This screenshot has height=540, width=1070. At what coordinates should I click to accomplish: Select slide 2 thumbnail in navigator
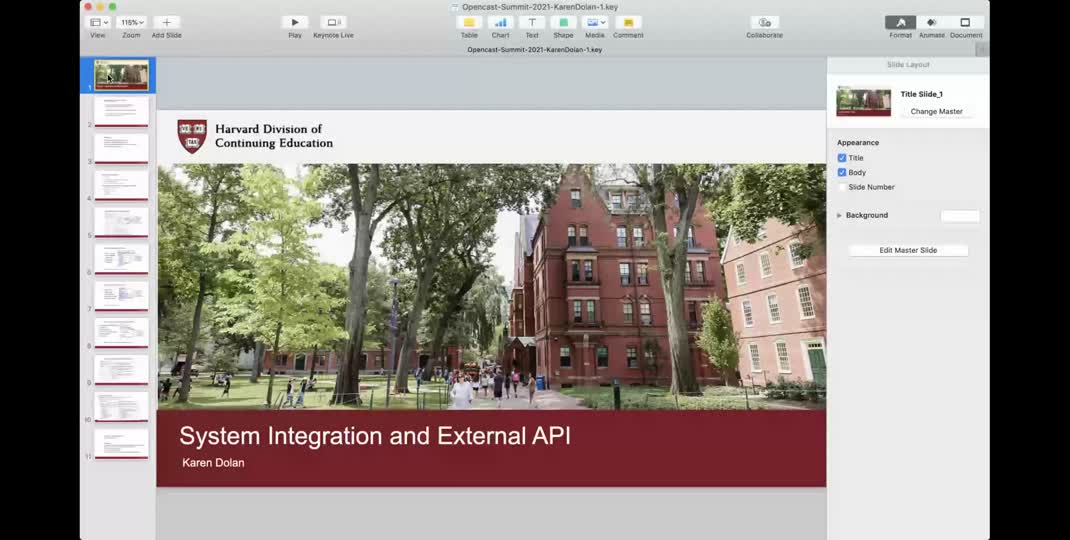click(x=121, y=111)
